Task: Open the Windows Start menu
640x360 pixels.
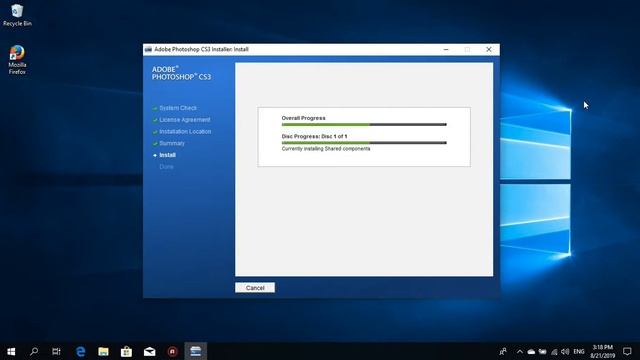Action: (11, 351)
